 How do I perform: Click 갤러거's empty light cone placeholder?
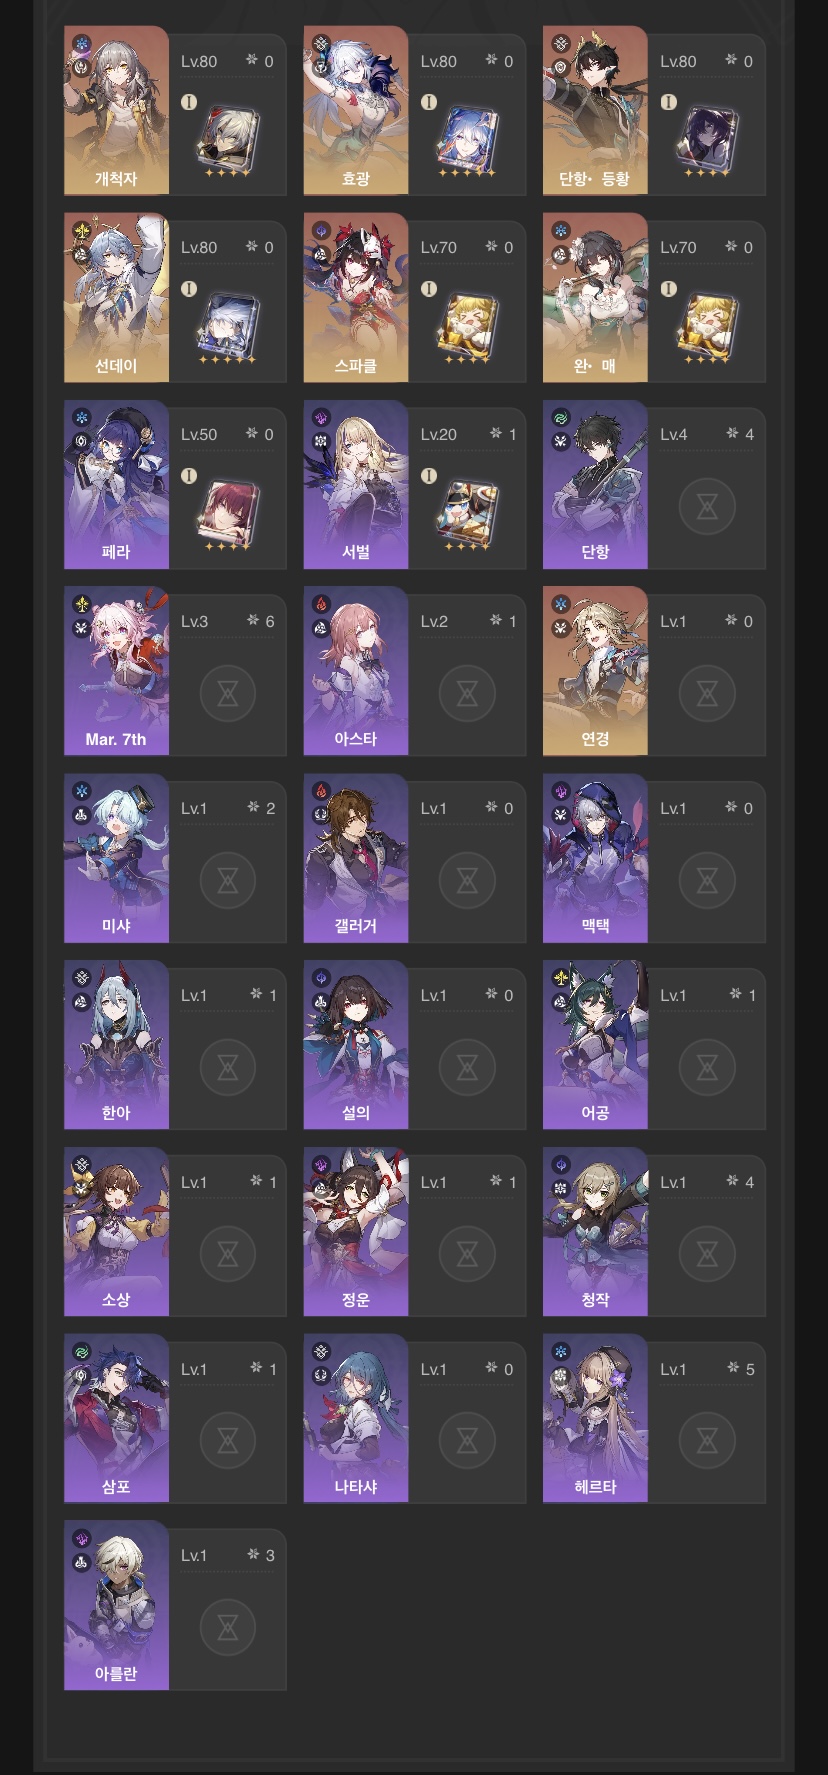(467, 880)
